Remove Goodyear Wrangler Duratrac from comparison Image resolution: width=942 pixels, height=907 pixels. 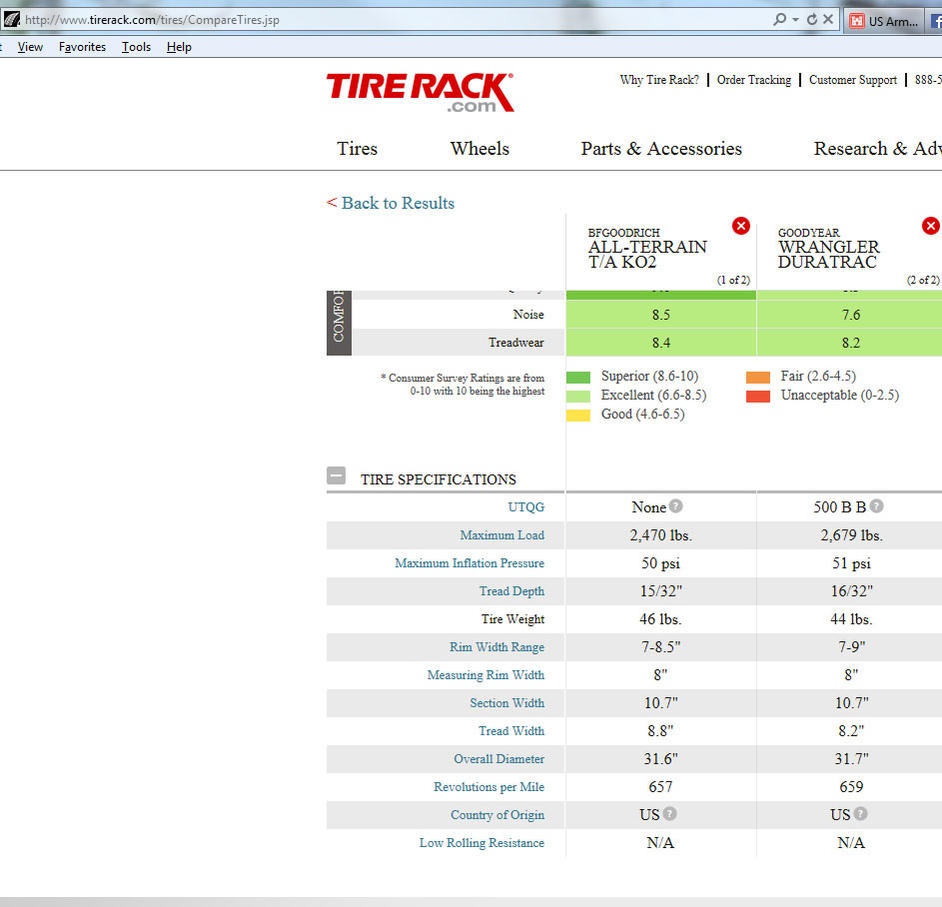[931, 226]
